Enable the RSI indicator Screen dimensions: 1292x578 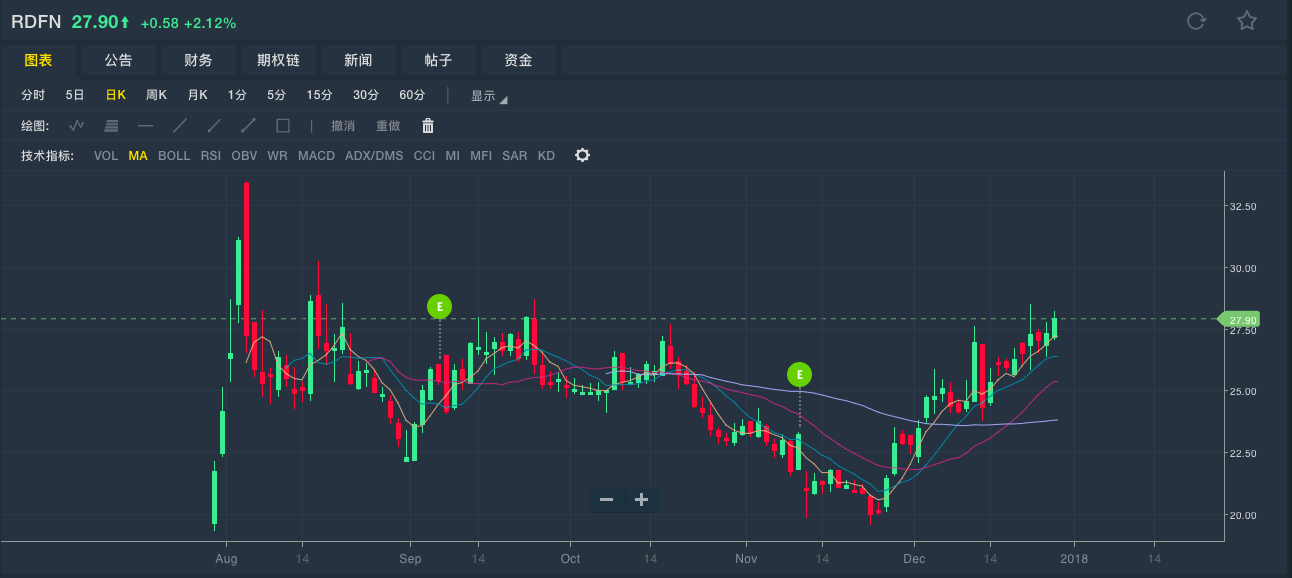pyautogui.click(x=211, y=156)
